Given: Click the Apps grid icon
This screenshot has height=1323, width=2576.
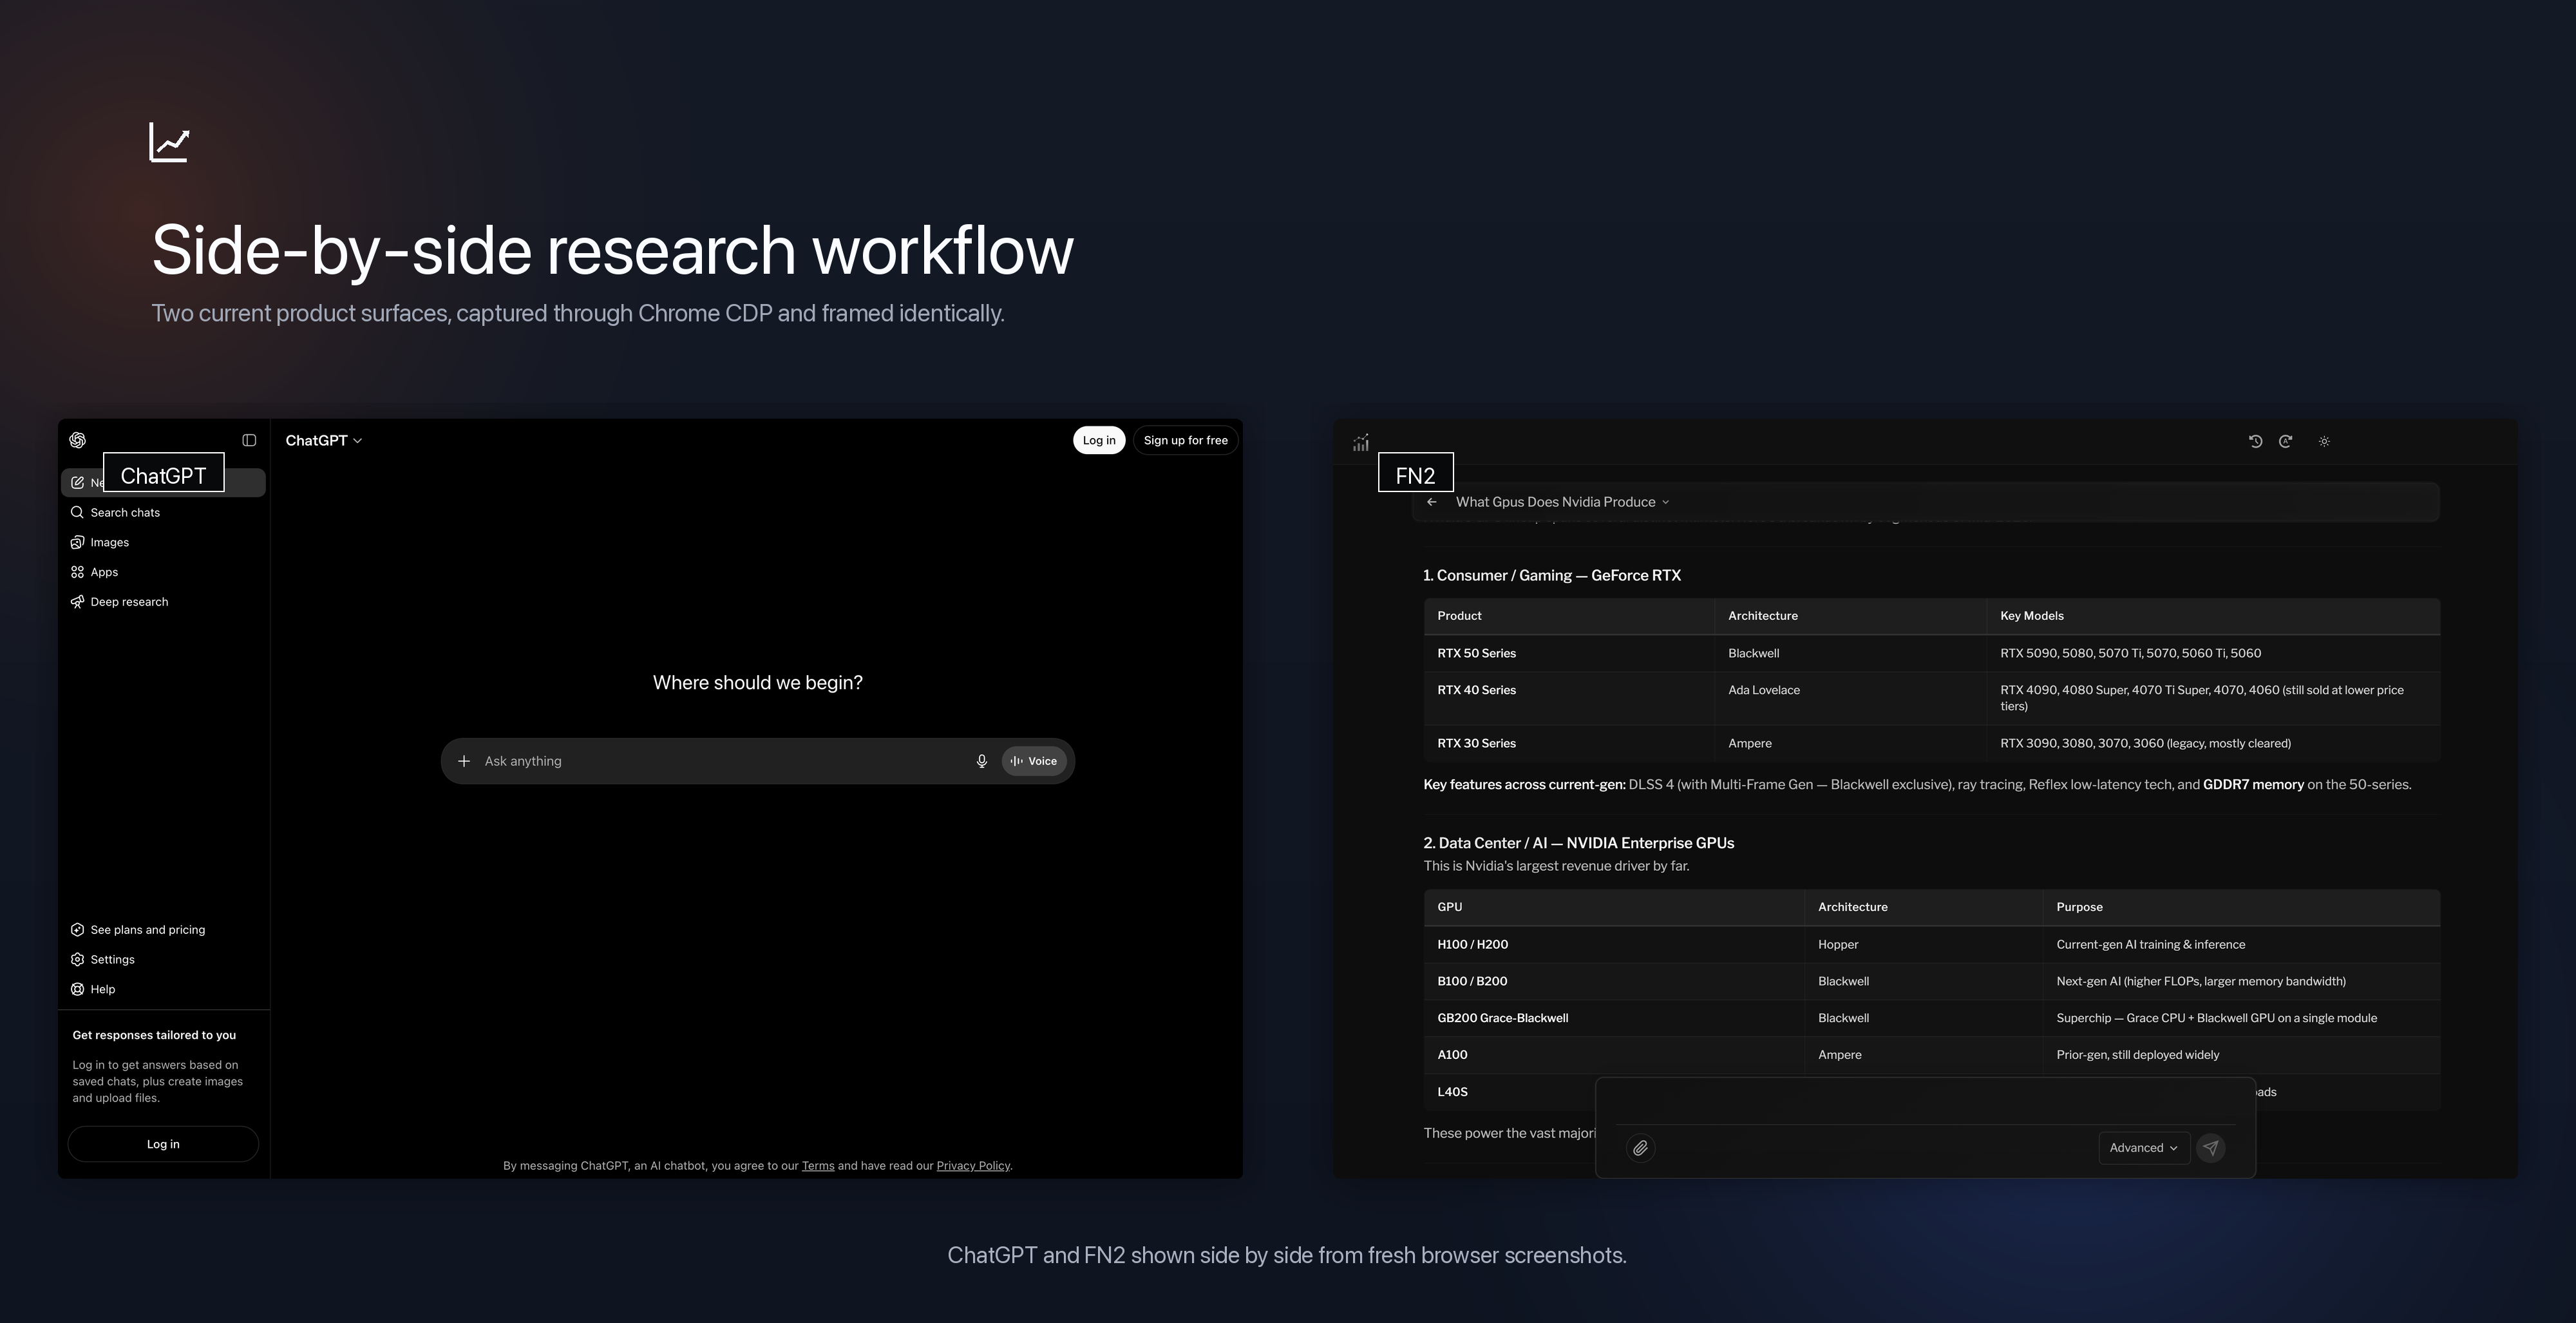Looking at the screenshot, I should coord(77,572).
